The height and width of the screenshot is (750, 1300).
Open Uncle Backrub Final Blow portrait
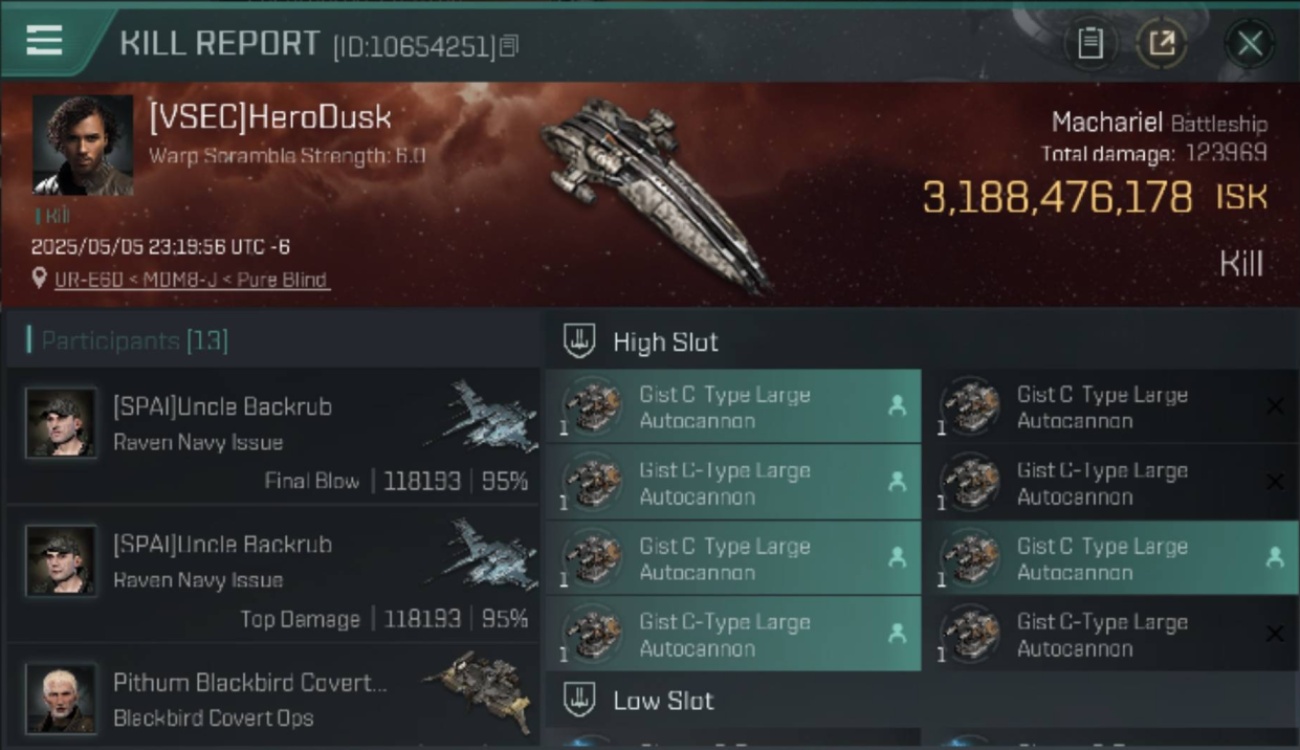click(61, 423)
